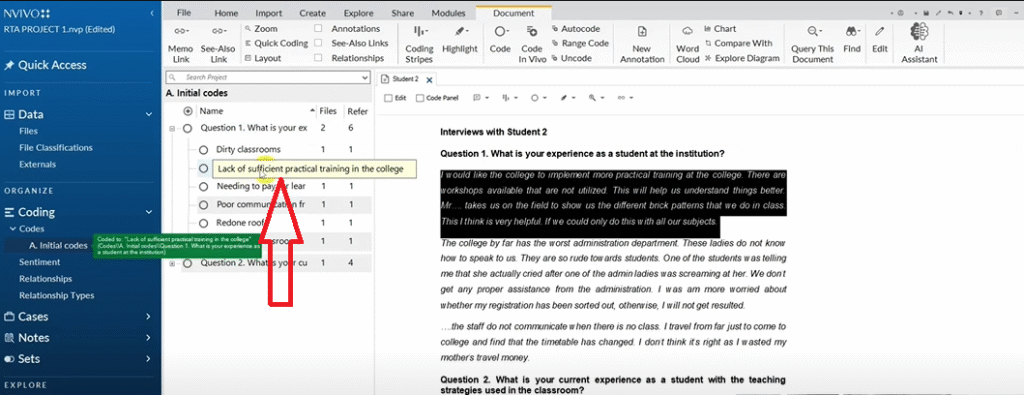Click the Search Project input field
The image size is (1024, 395).
point(268,77)
